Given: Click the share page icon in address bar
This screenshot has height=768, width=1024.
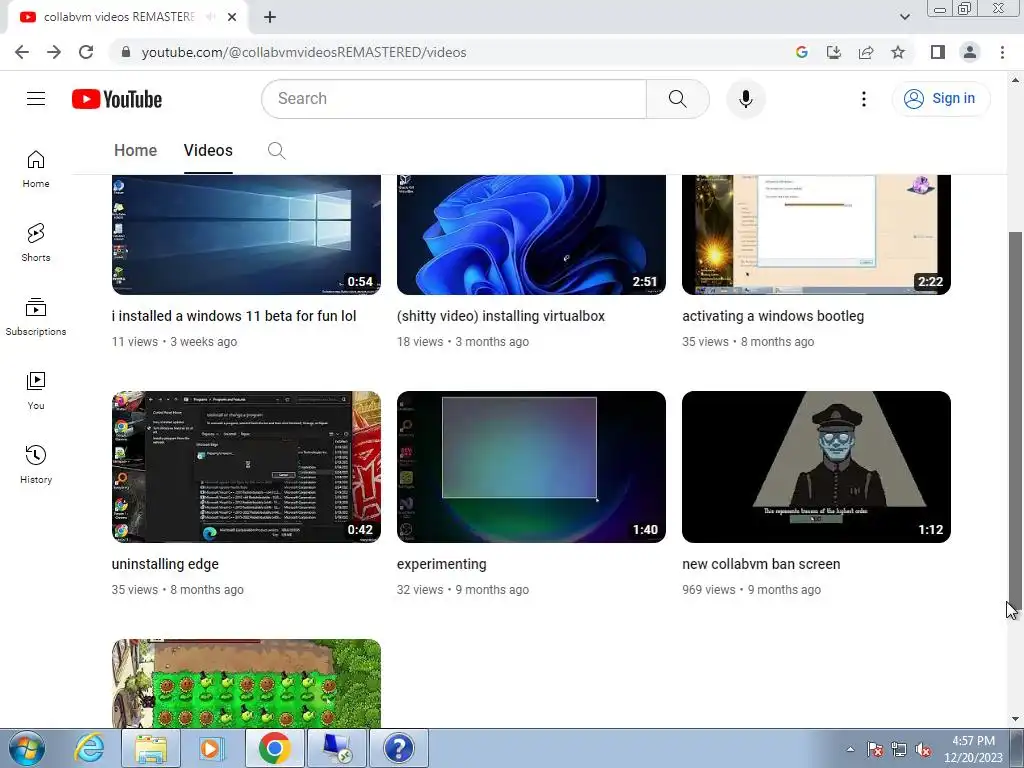Looking at the screenshot, I should (x=866, y=52).
